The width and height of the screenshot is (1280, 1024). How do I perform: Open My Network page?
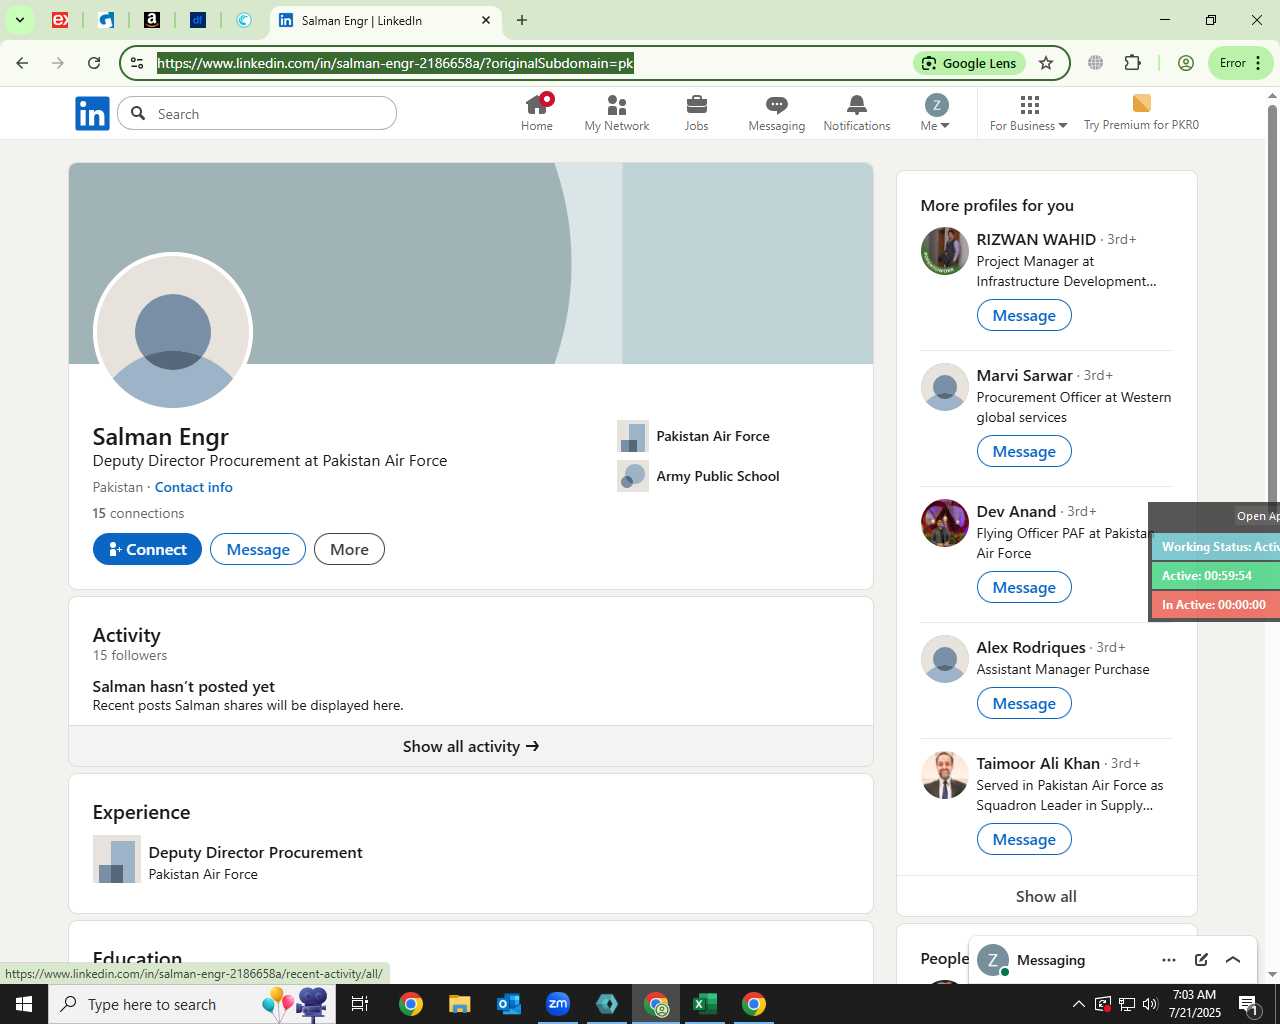tap(617, 113)
